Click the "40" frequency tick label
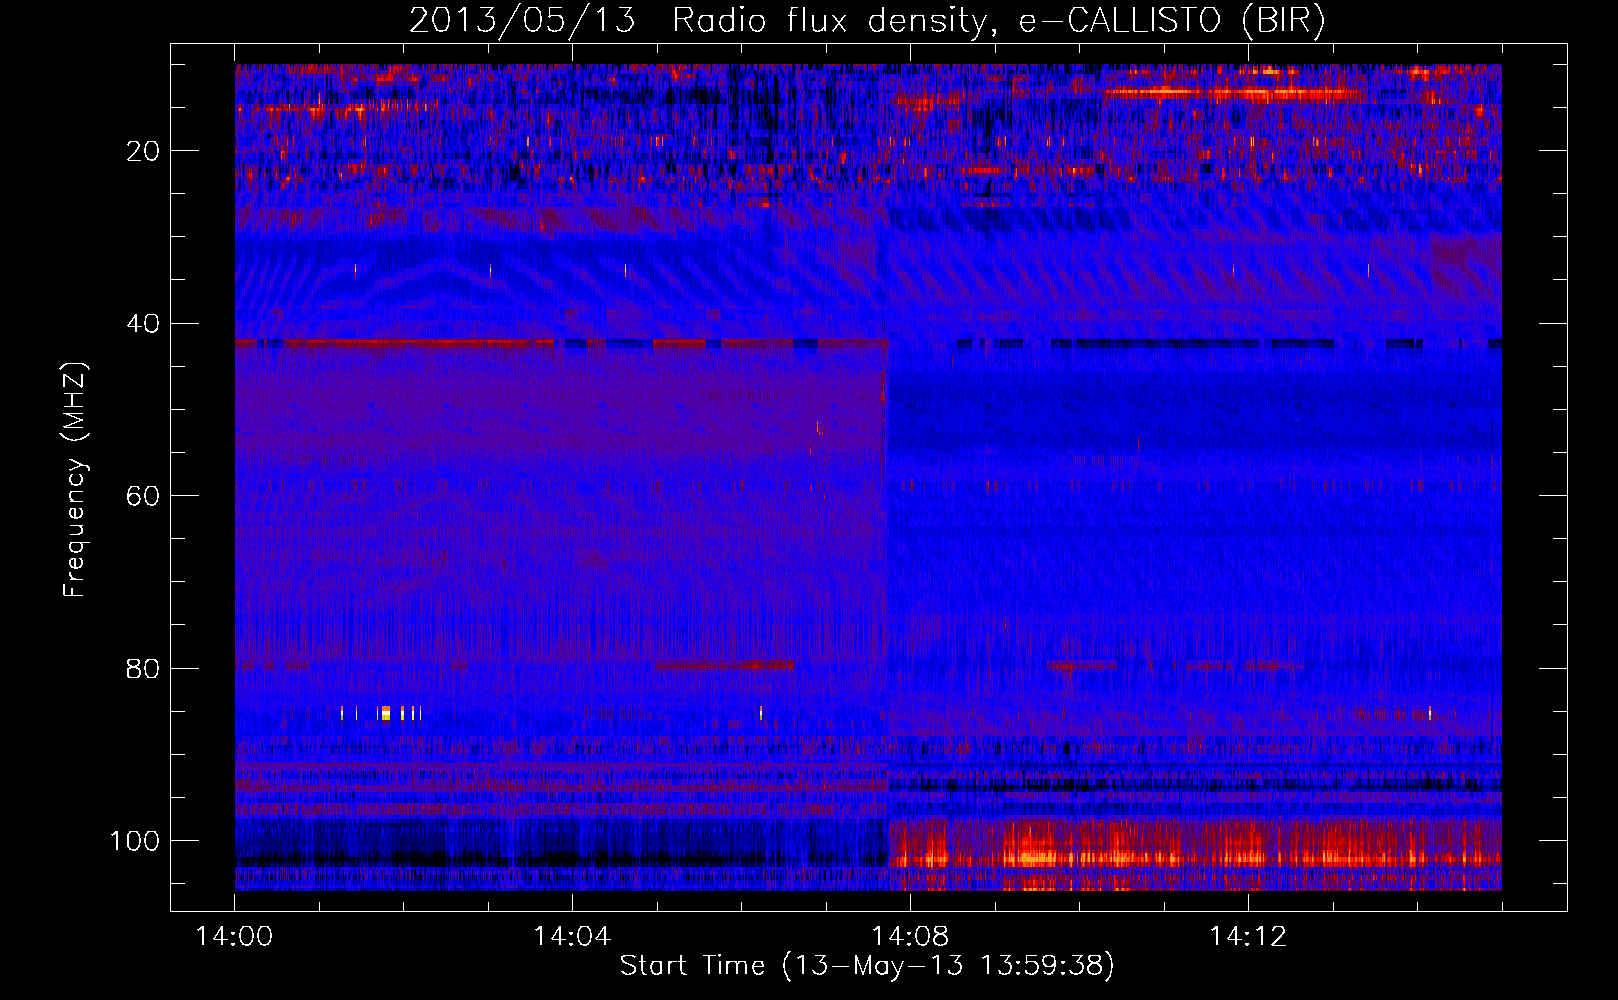 point(143,324)
